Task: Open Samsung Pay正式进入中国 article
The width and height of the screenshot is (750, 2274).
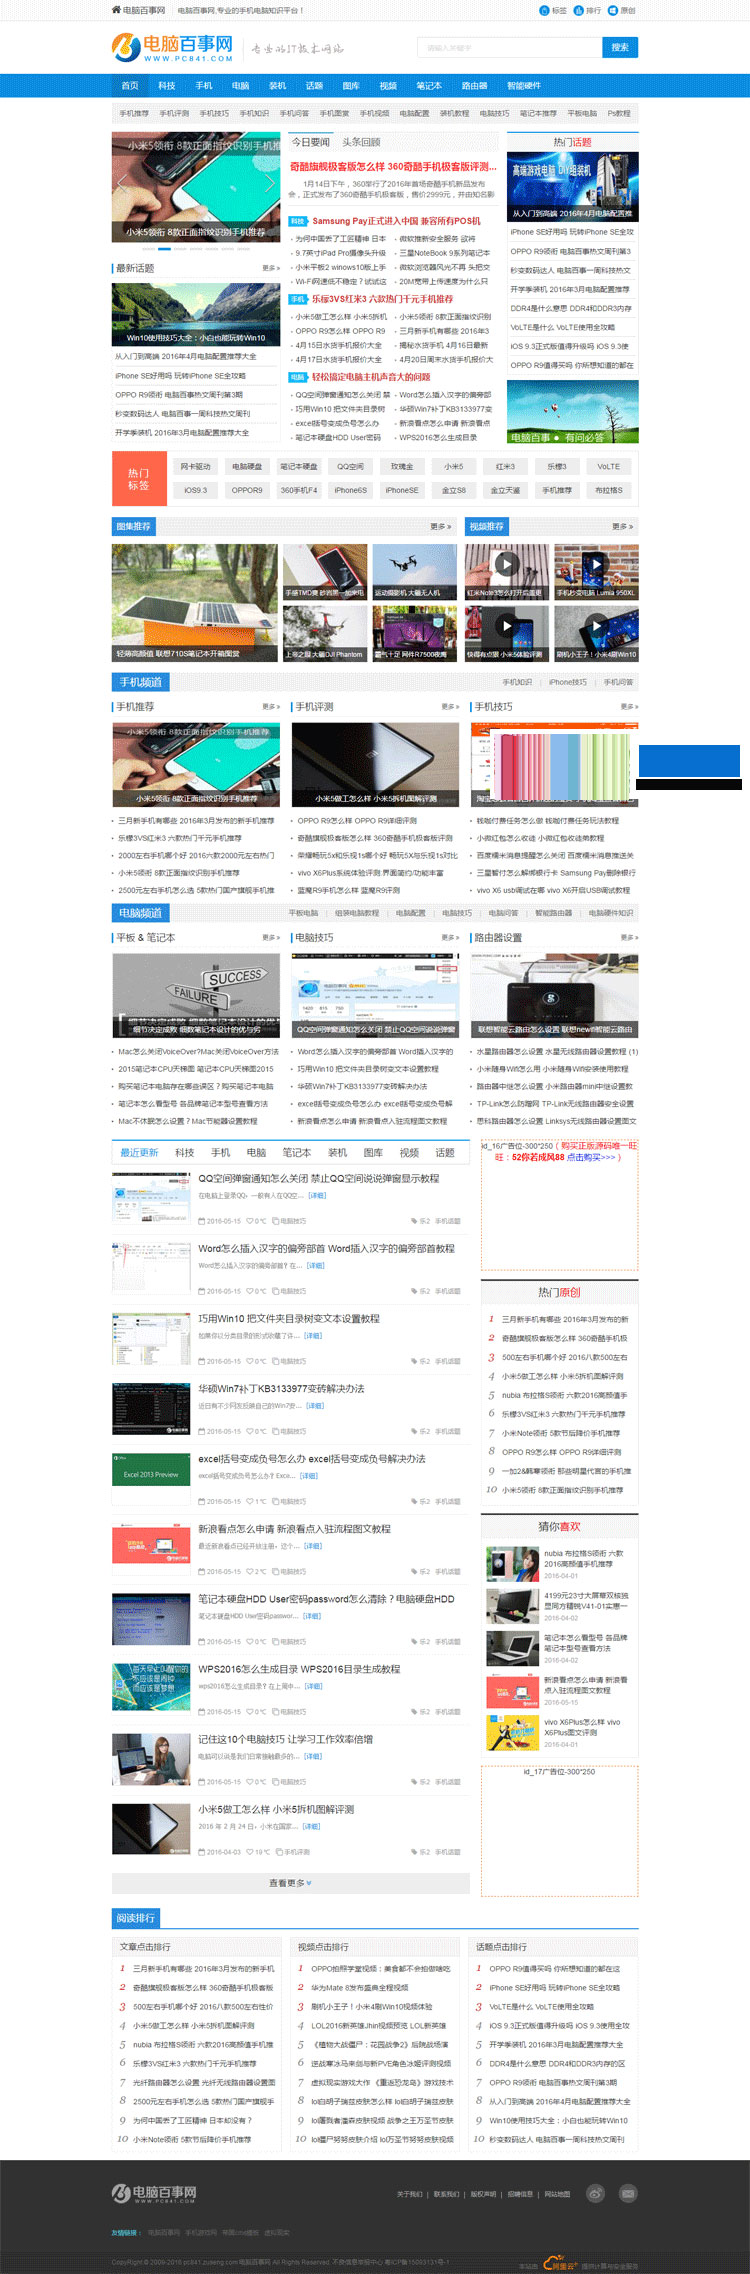Action: (396, 221)
